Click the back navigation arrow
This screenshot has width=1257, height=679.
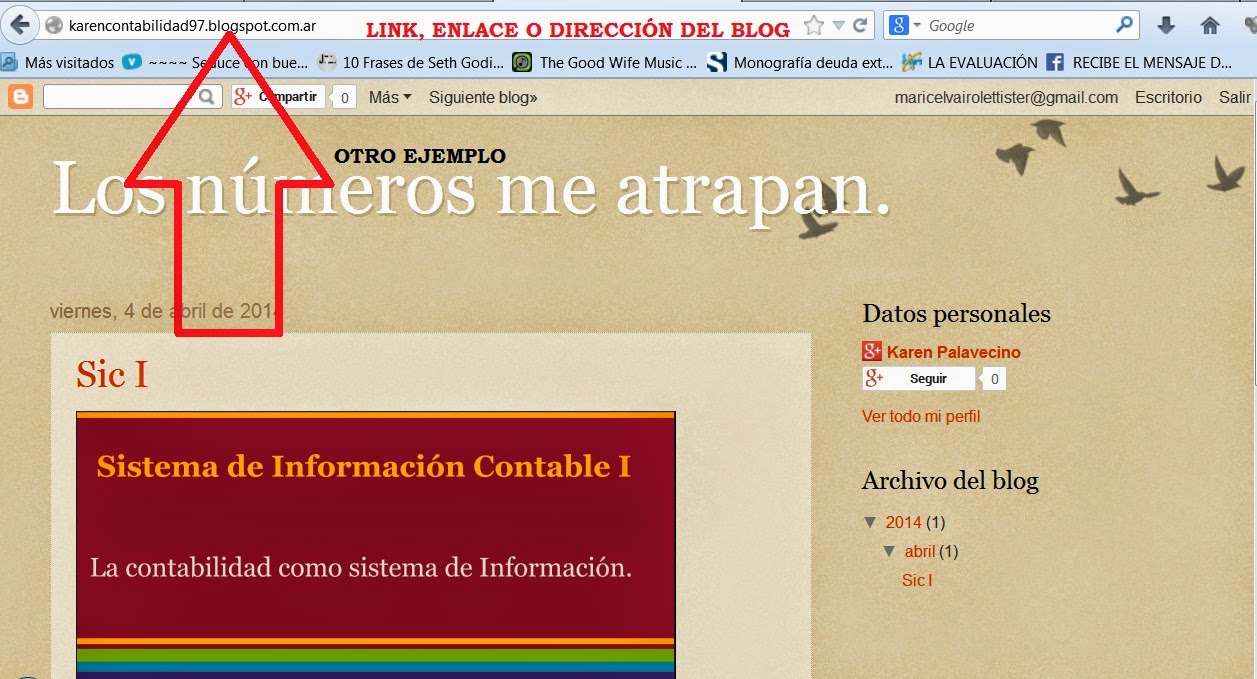tap(20, 23)
